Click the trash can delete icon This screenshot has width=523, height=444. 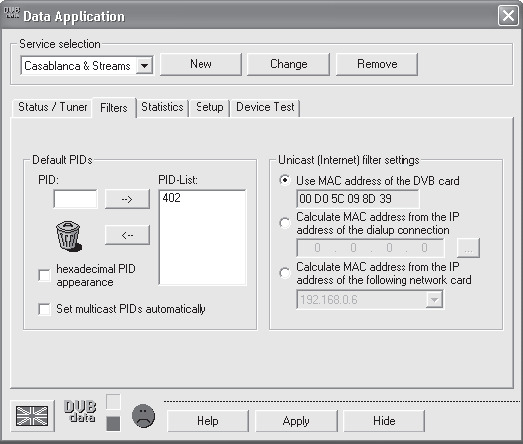click(68, 236)
